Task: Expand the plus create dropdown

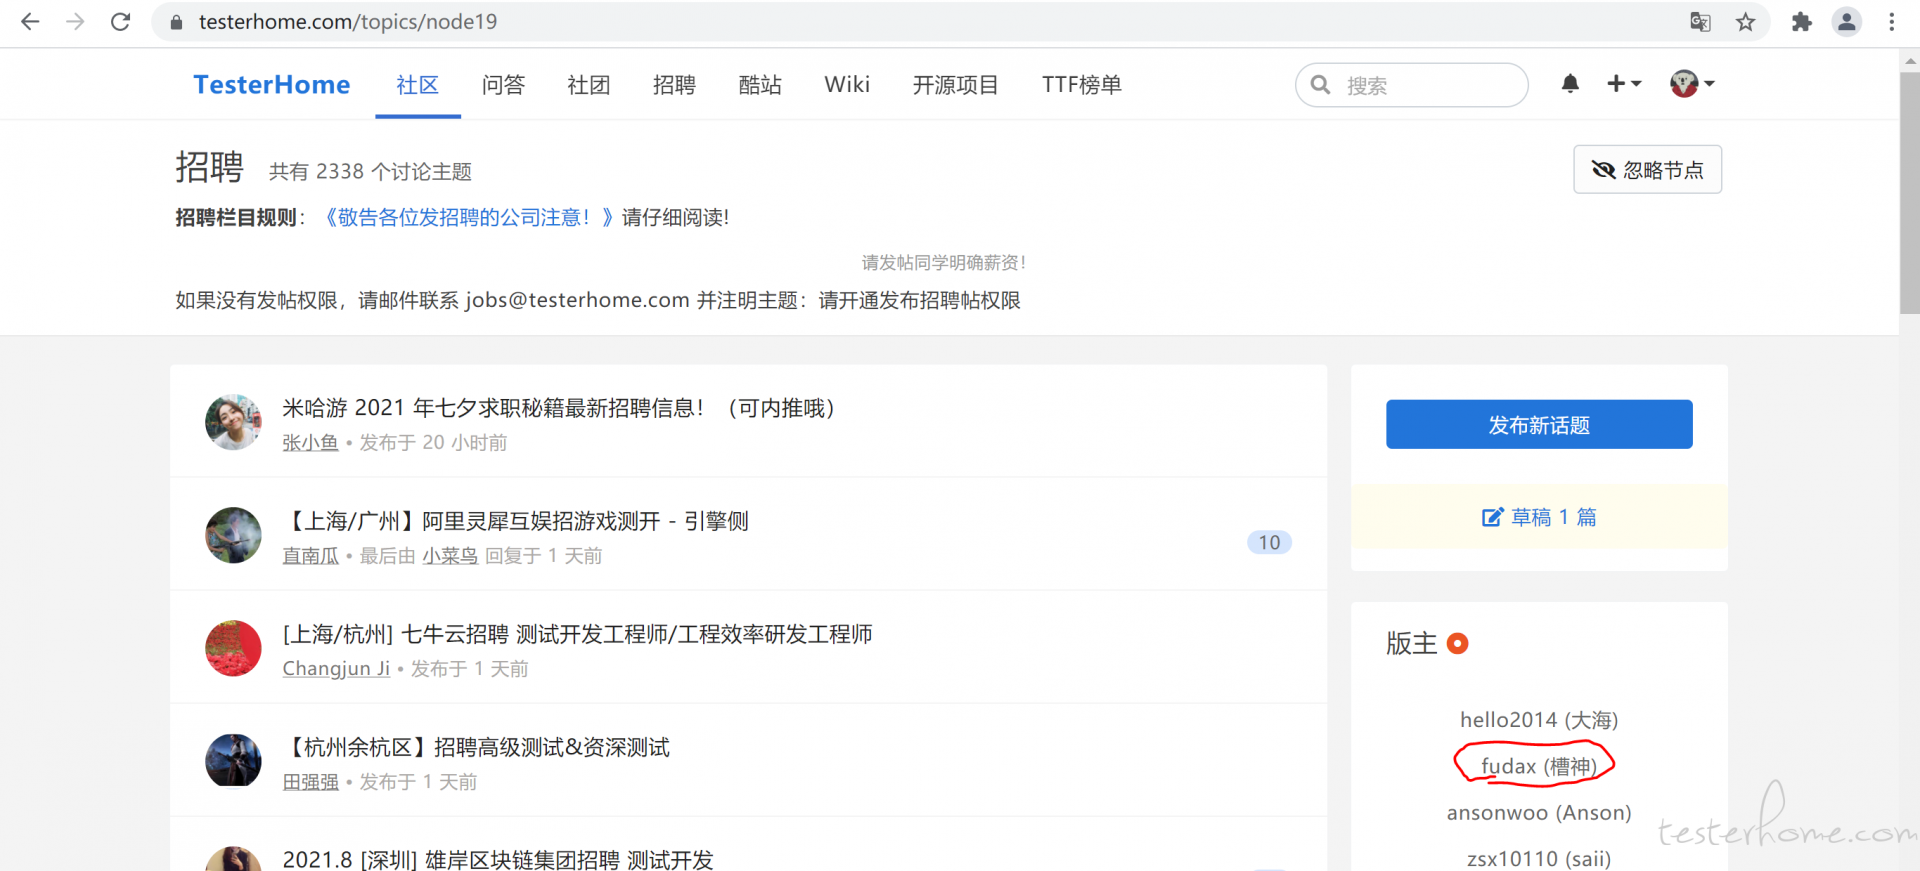Action: (1624, 84)
